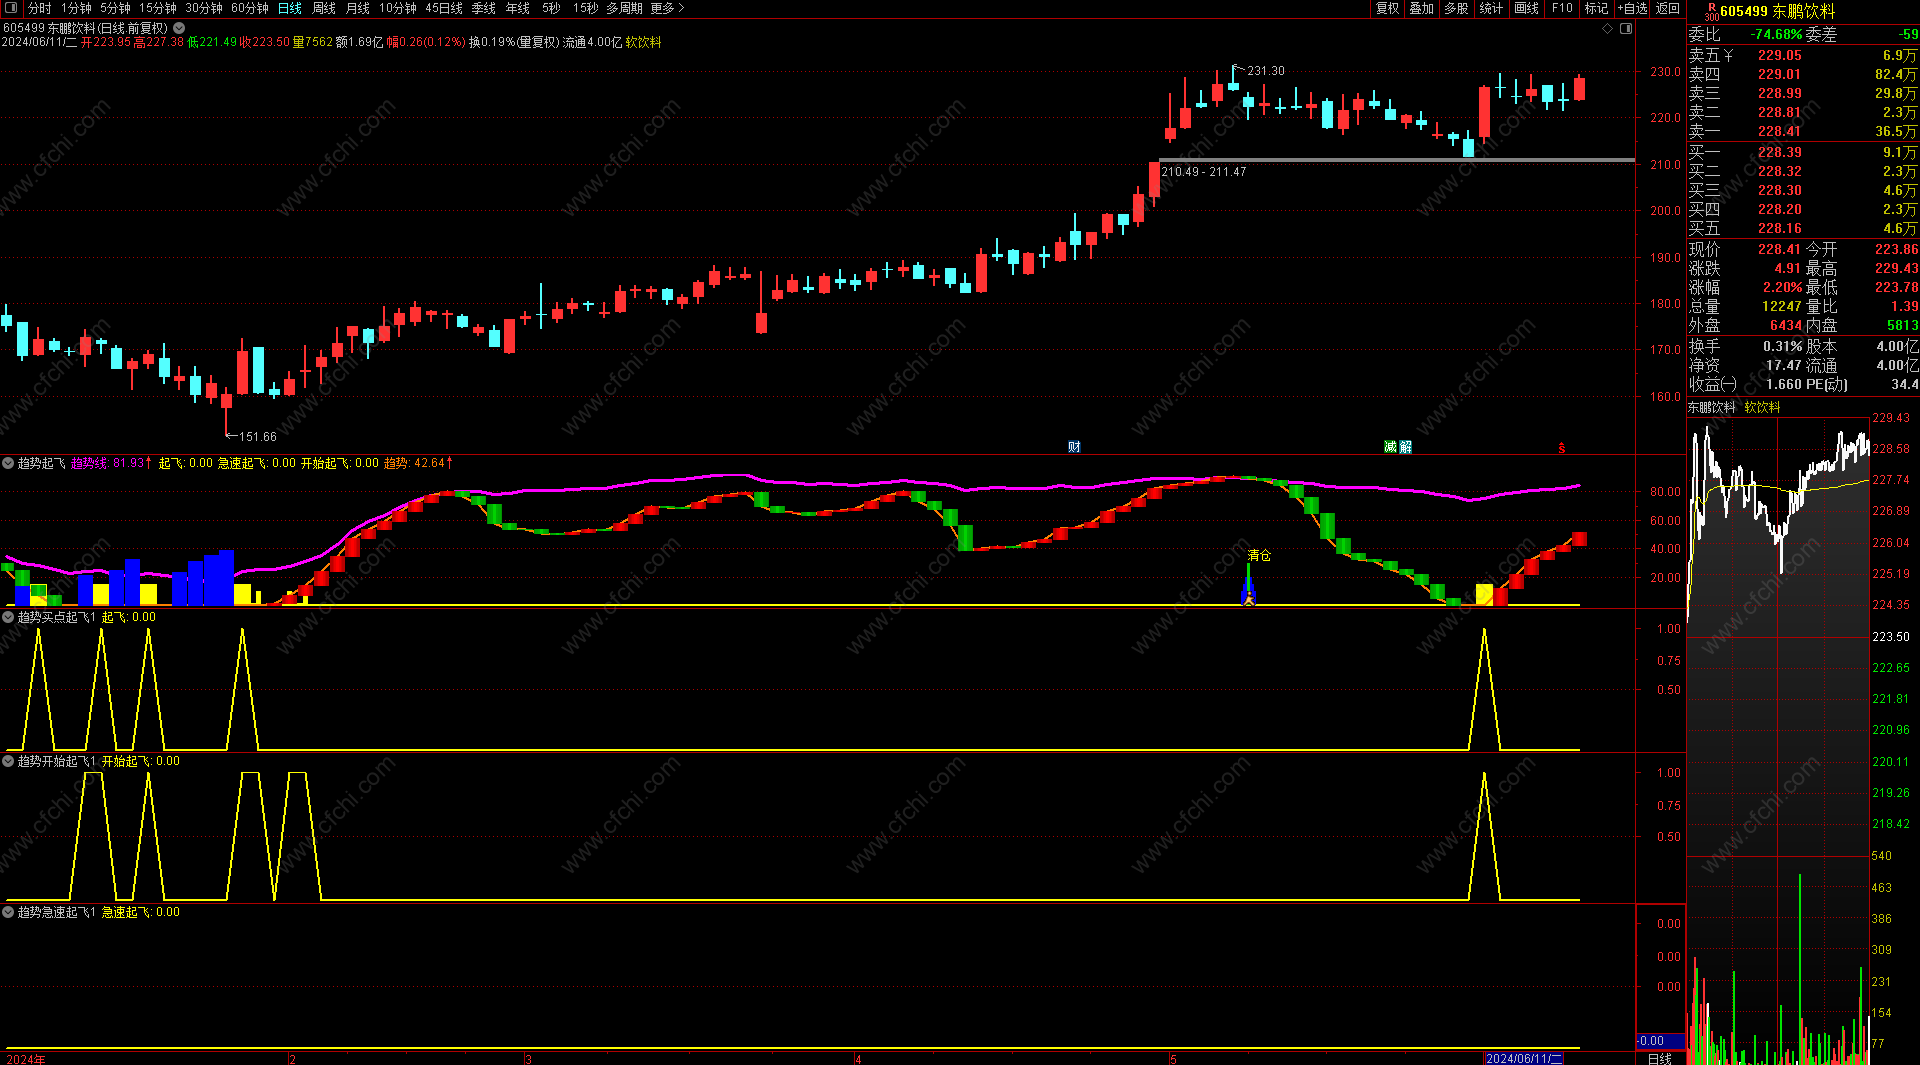The height and width of the screenshot is (1065, 1920).
Task: Click the R300 badge next to the stock code
Action: coord(1711,11)
